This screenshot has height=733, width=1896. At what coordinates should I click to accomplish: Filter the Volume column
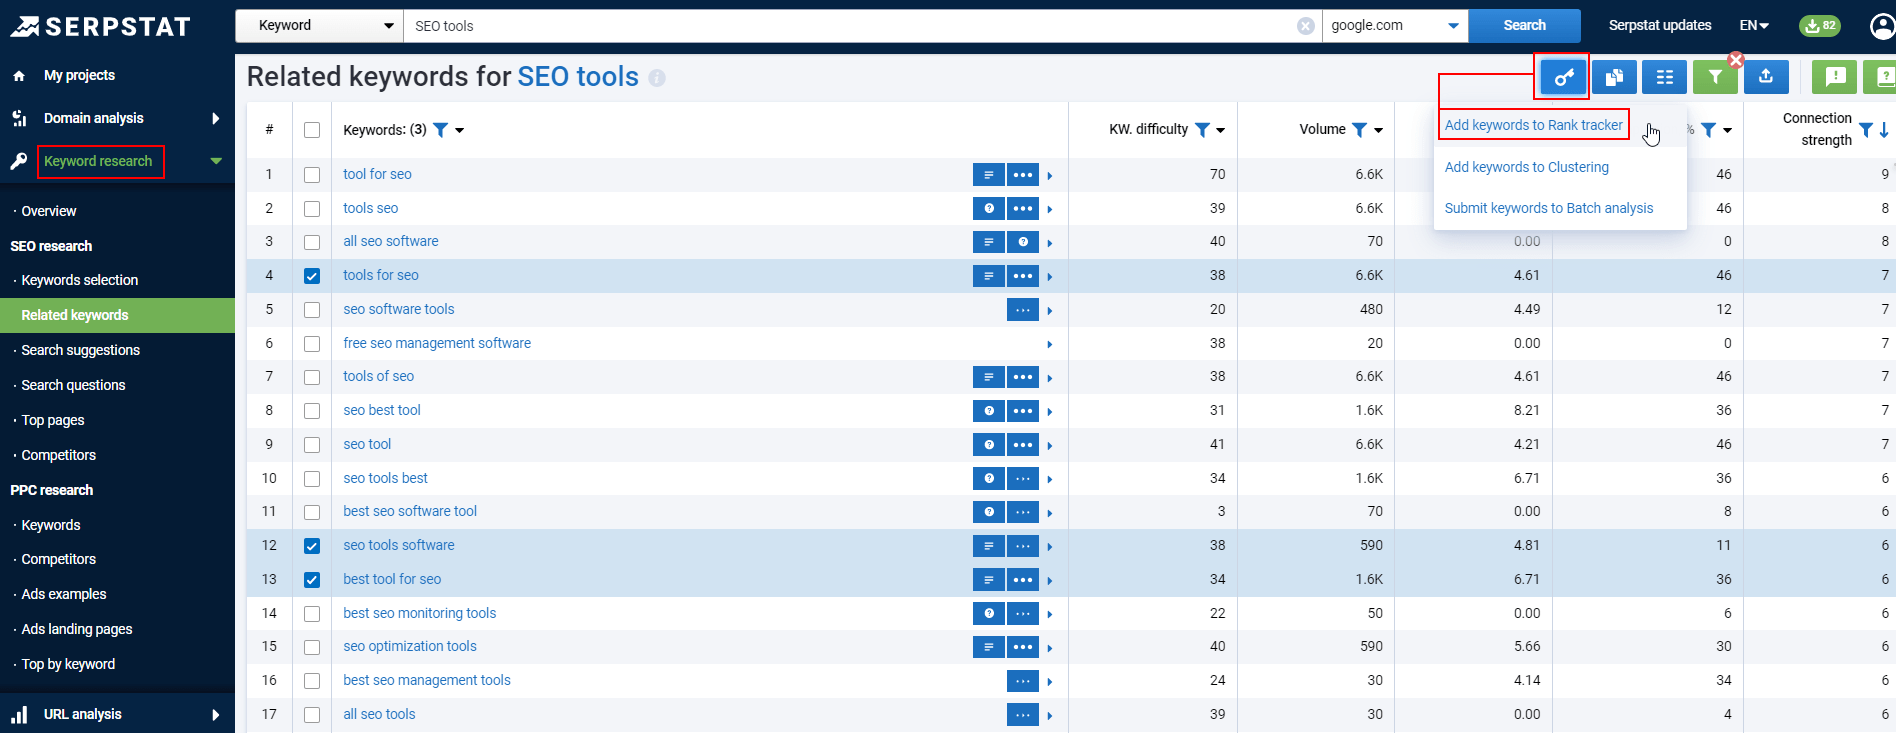[x=1359, y=130]
